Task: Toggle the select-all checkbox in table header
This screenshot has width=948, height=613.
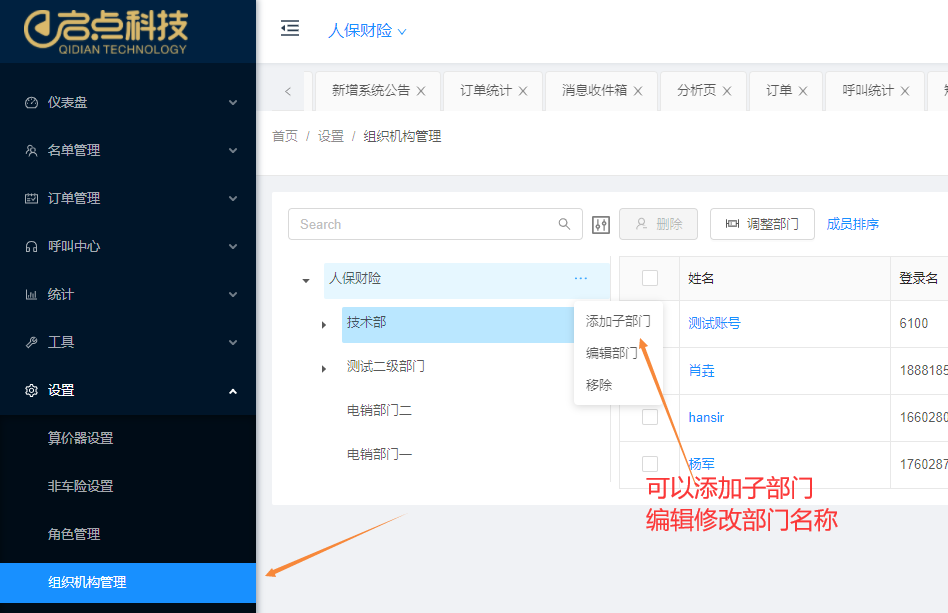Action: click(x=650, y=278)
